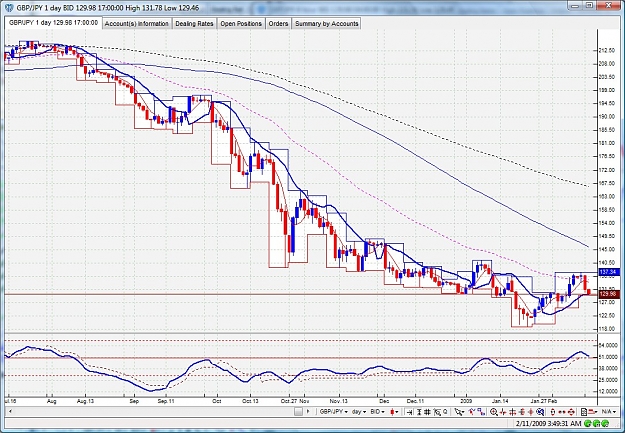The height and width of the screenshot is (433, 625).
Task: Click the add indicator line icon
Action: pos(472,411)
